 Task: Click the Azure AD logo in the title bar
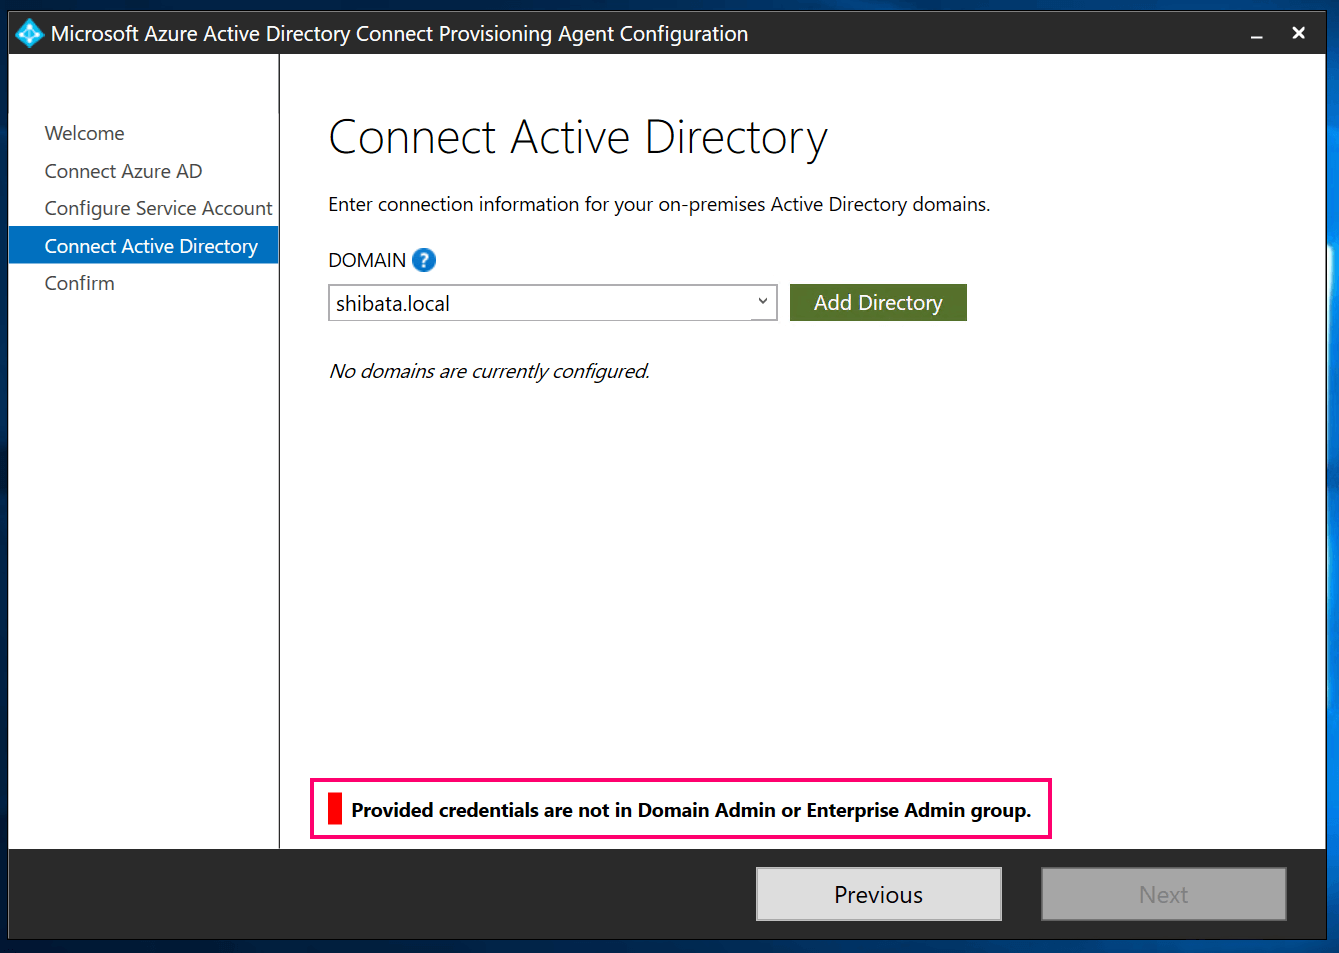pyautogui.click(x=29, y=32)
